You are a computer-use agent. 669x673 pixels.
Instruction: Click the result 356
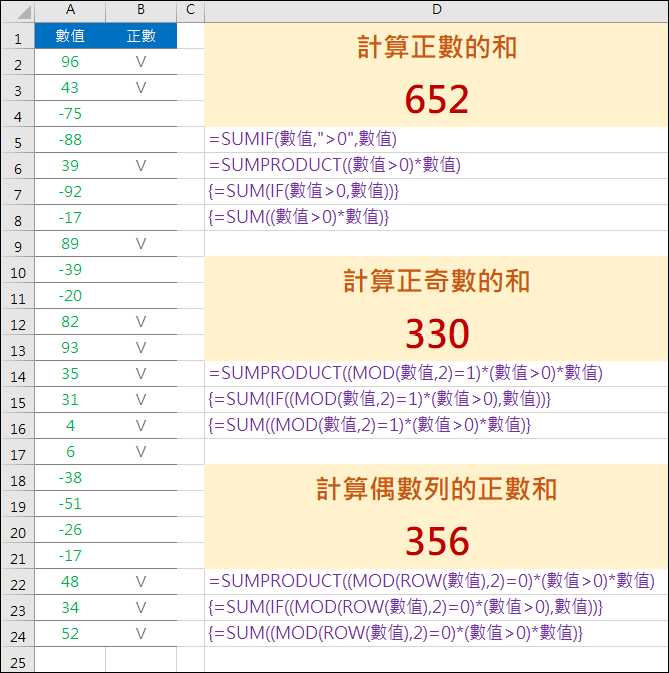(437, 541)
